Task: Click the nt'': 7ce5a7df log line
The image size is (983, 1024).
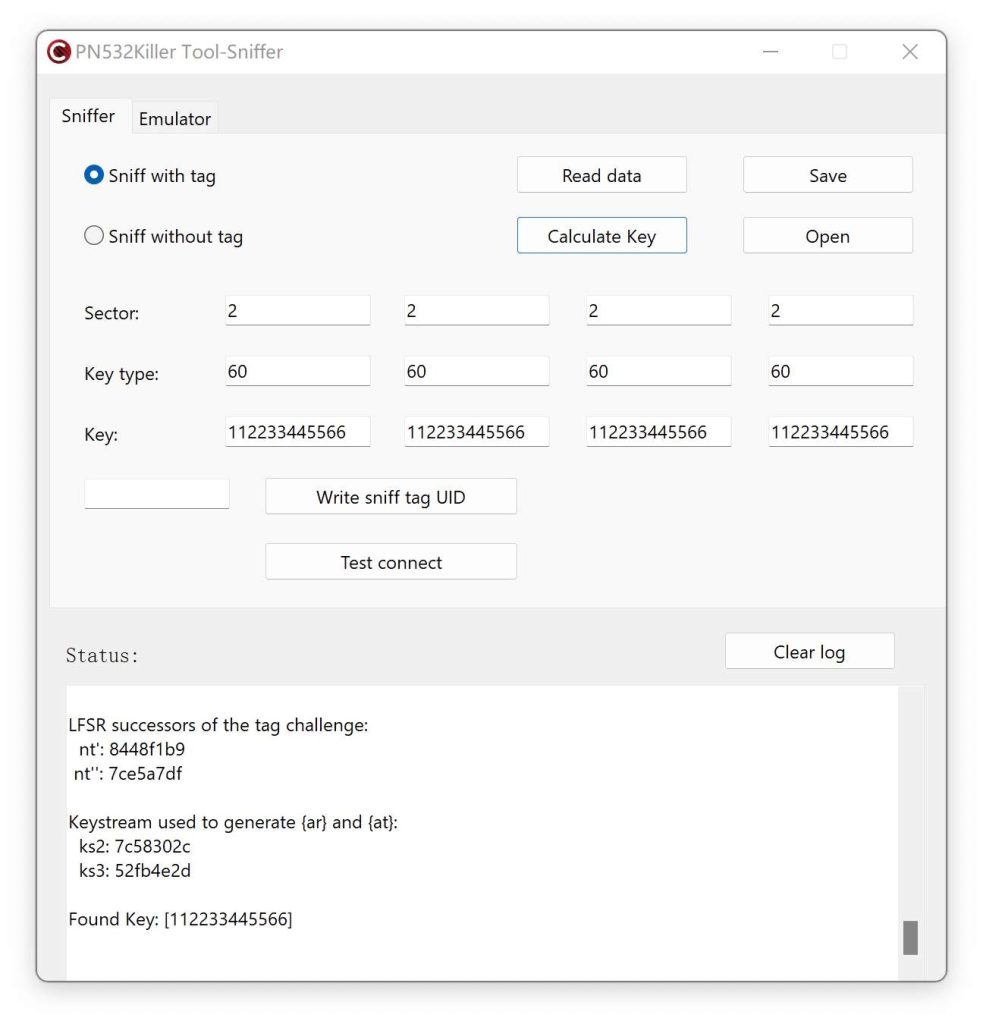Action: pyautogui.click(x=128, y=773)
